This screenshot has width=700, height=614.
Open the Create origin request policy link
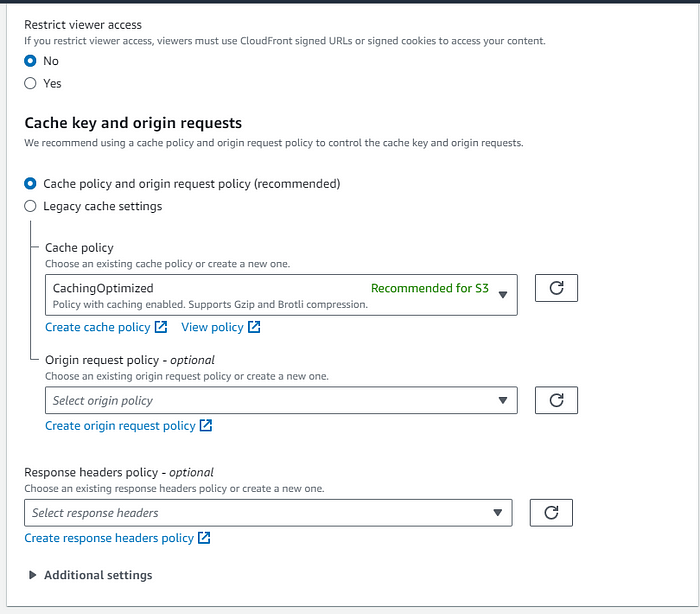[121, 426]
